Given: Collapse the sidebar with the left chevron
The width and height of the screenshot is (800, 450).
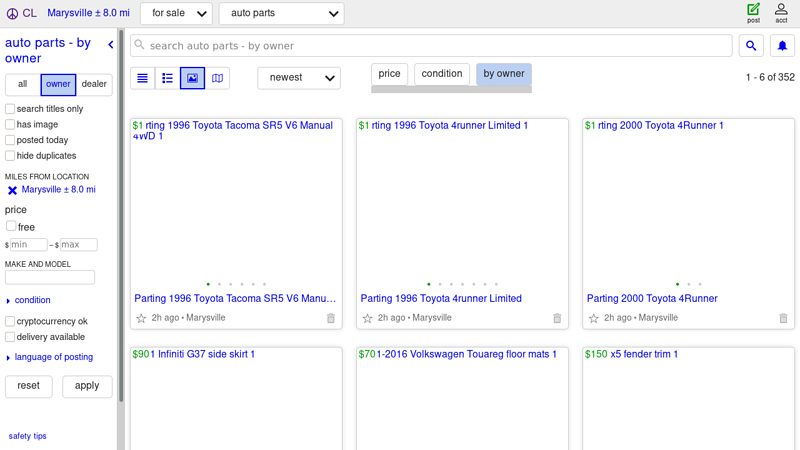Looking at the screenshot, I should pos(111,45).
